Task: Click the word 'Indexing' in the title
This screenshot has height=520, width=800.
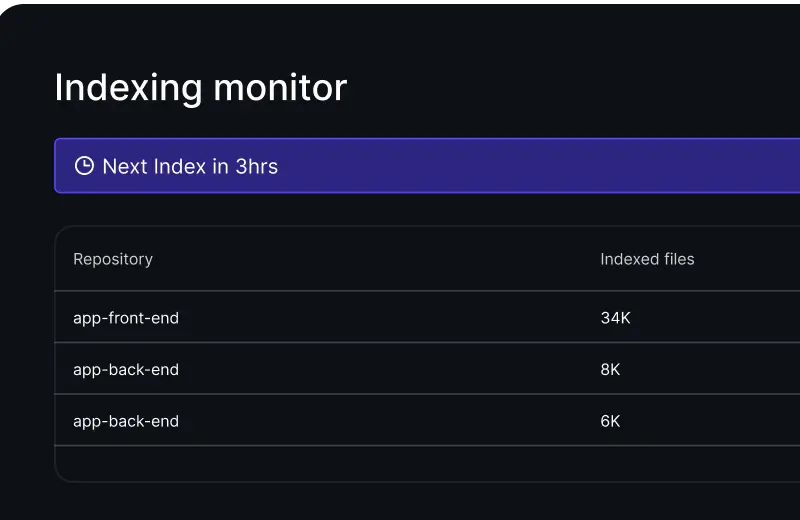Action: [x=124, y=88]
